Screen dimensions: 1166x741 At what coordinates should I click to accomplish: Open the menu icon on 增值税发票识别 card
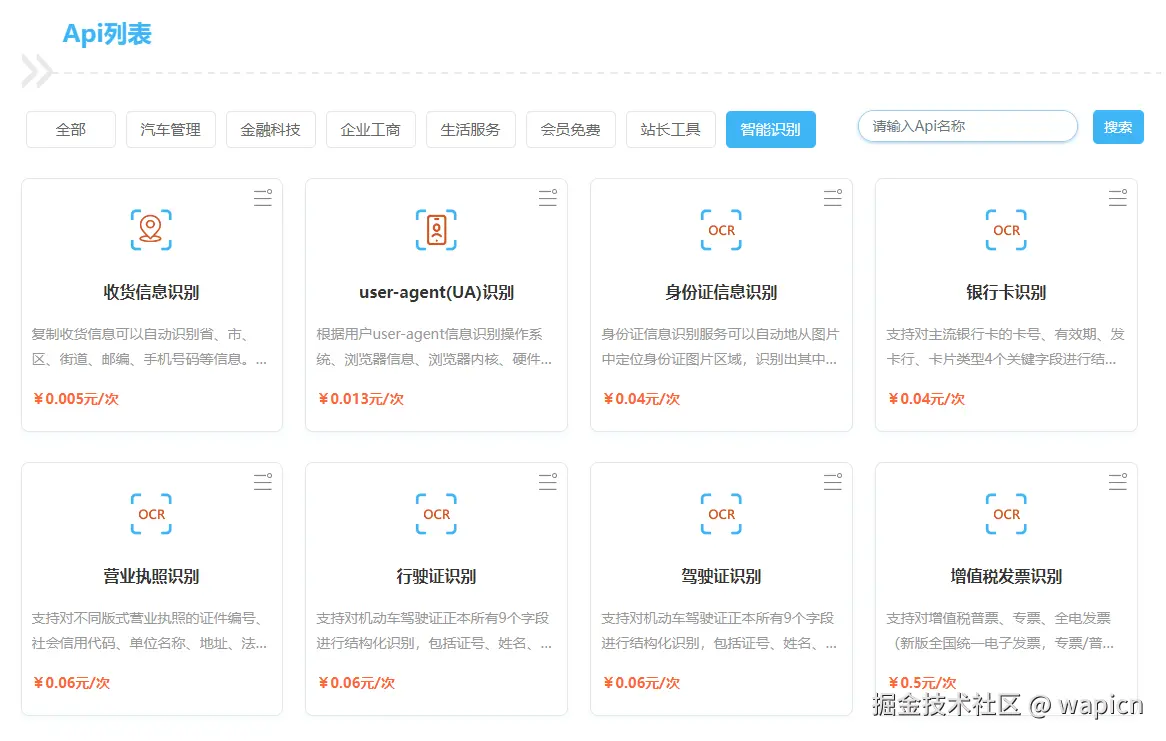tap(1118, 482)
